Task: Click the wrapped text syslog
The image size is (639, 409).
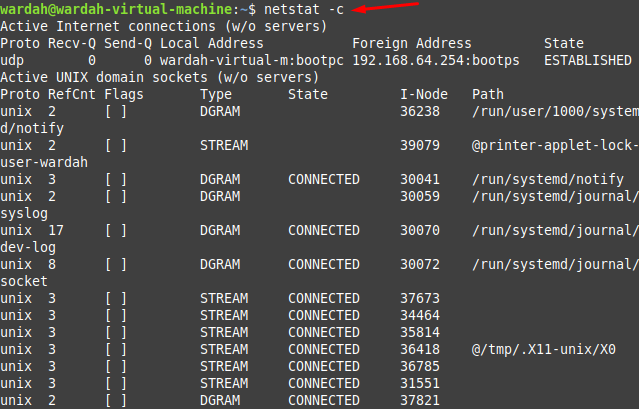Action: pos(24,213)
